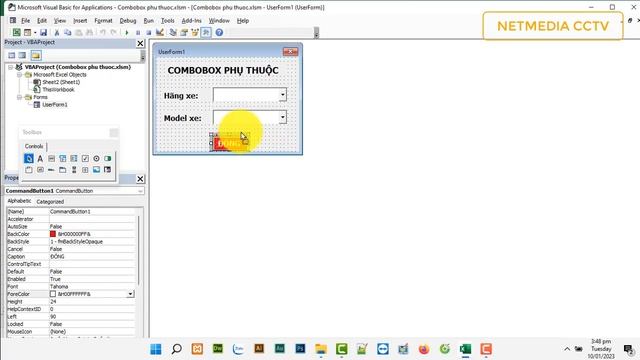Select UserForm1 in project tree

55,104
